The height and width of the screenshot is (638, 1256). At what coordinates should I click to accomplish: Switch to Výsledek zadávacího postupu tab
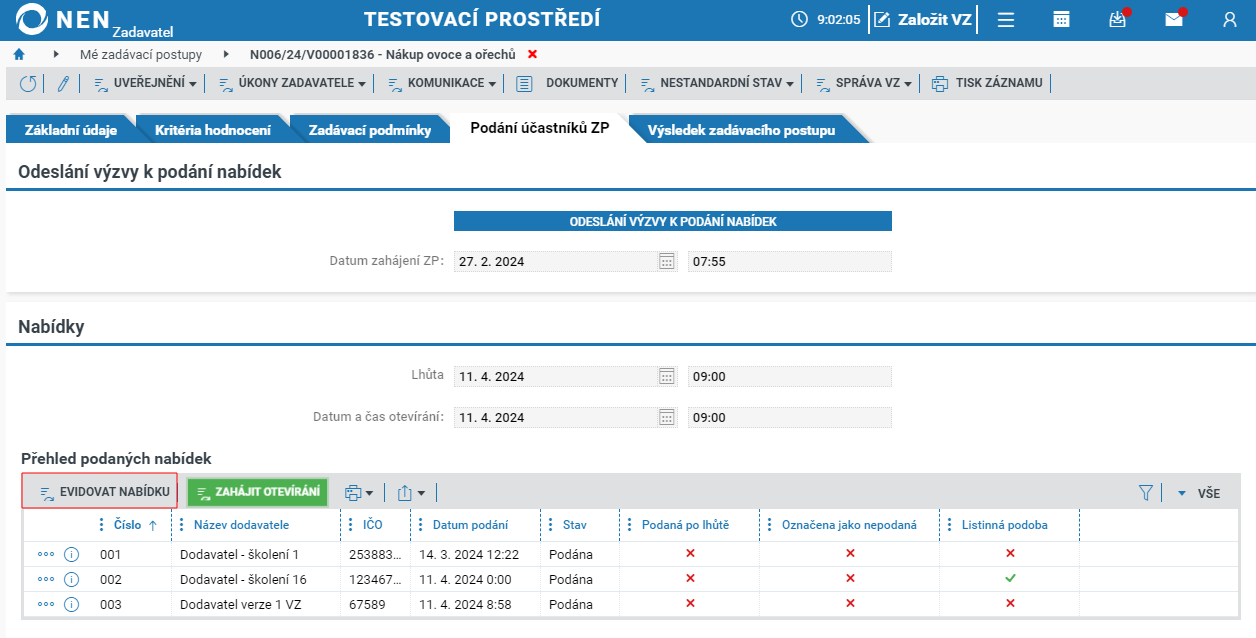741,130
